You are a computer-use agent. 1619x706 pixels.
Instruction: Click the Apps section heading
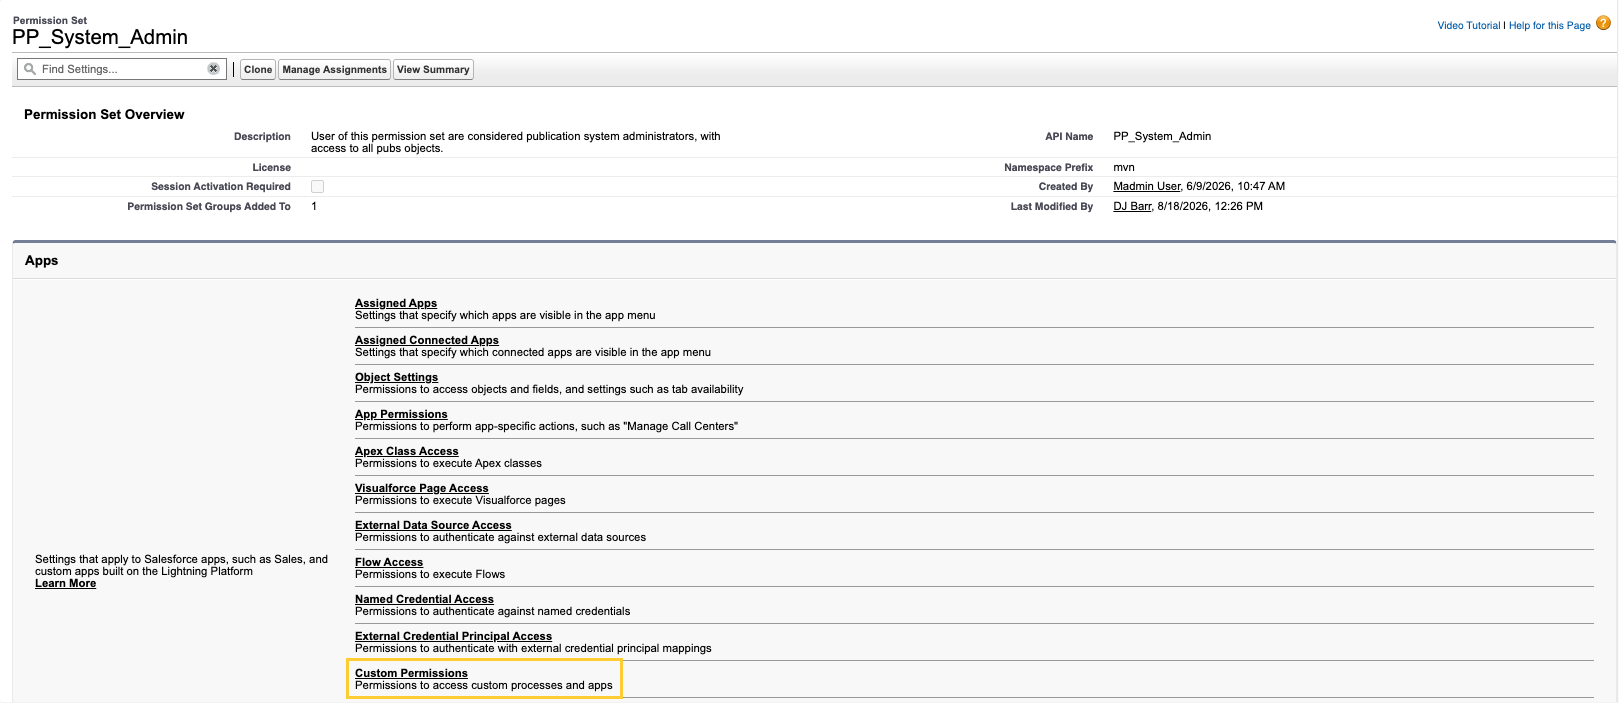pos(42,261)
